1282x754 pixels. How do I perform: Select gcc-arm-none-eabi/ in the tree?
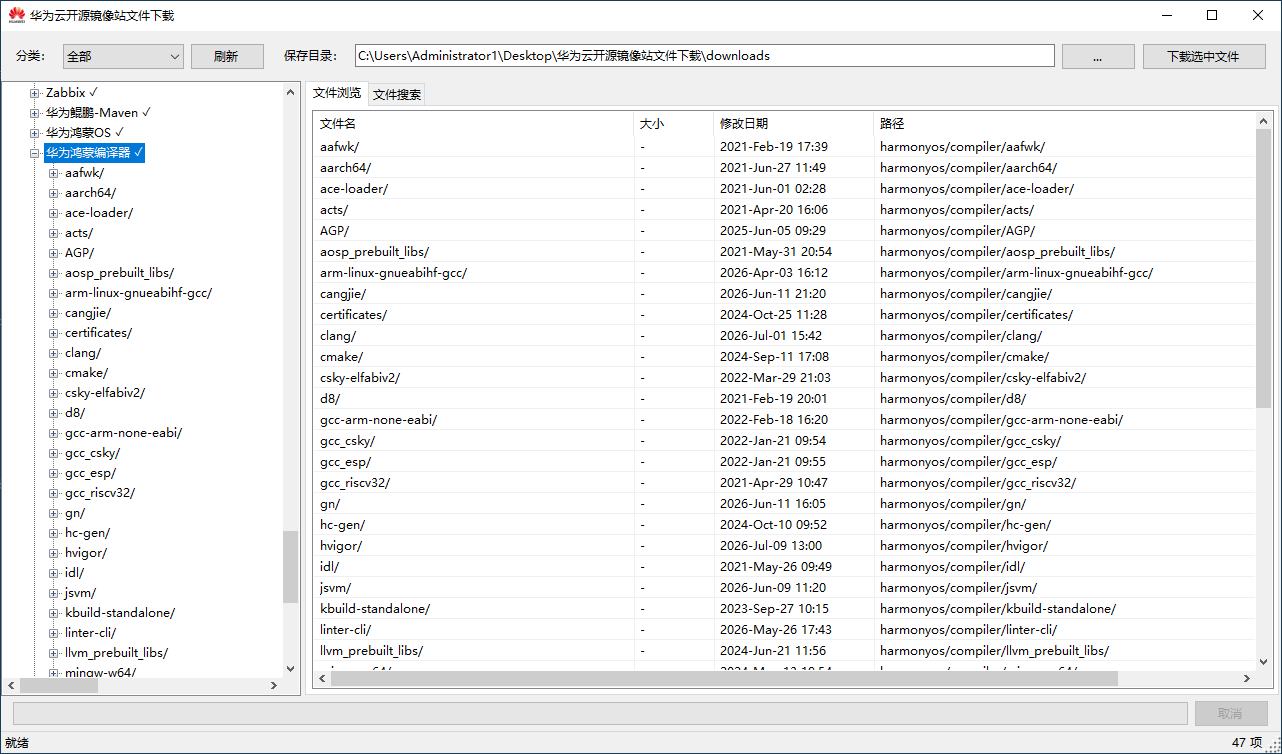click(123, 433)
